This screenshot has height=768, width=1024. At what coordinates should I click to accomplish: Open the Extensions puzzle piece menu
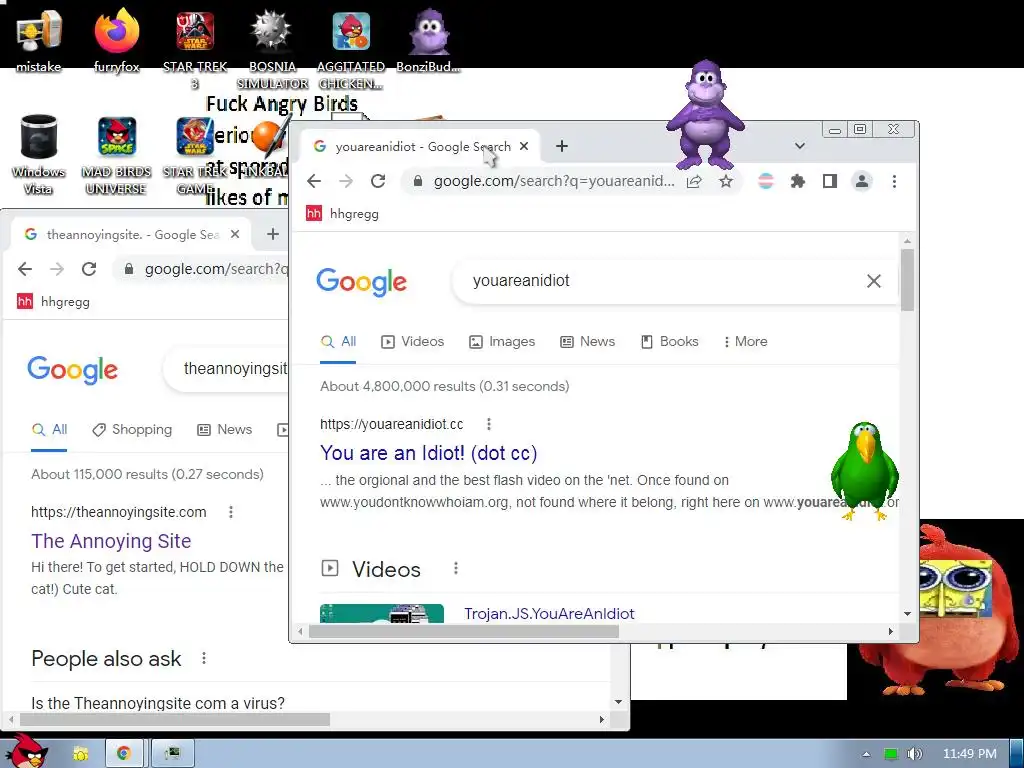point(797,181)
